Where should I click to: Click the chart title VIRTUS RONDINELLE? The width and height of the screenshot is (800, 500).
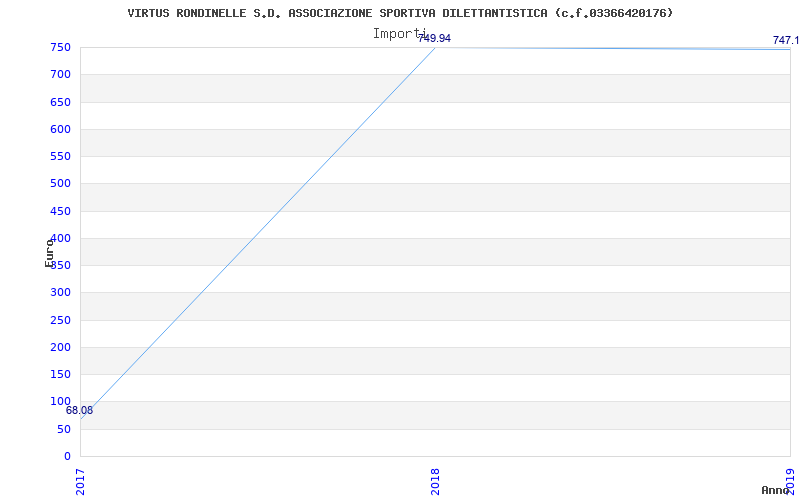click(400, 13)
